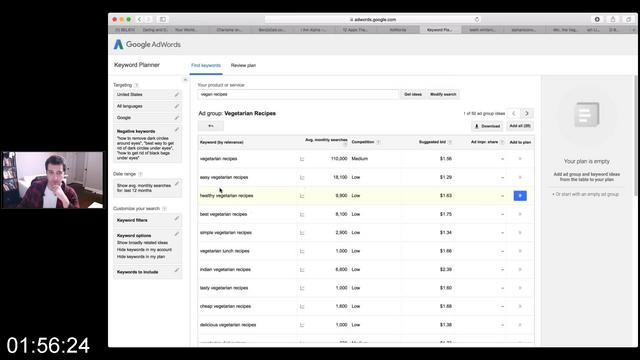
Task: Click Safari address bar adwords.google.com
Action: point(373,20)
